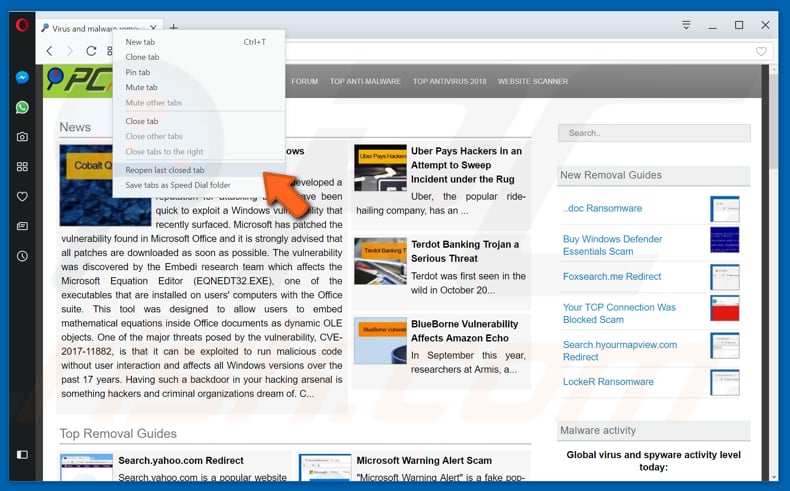This screenshot has height=491, width=790.
Task: Select Pin tab in context menu
Action: (199, 73)
